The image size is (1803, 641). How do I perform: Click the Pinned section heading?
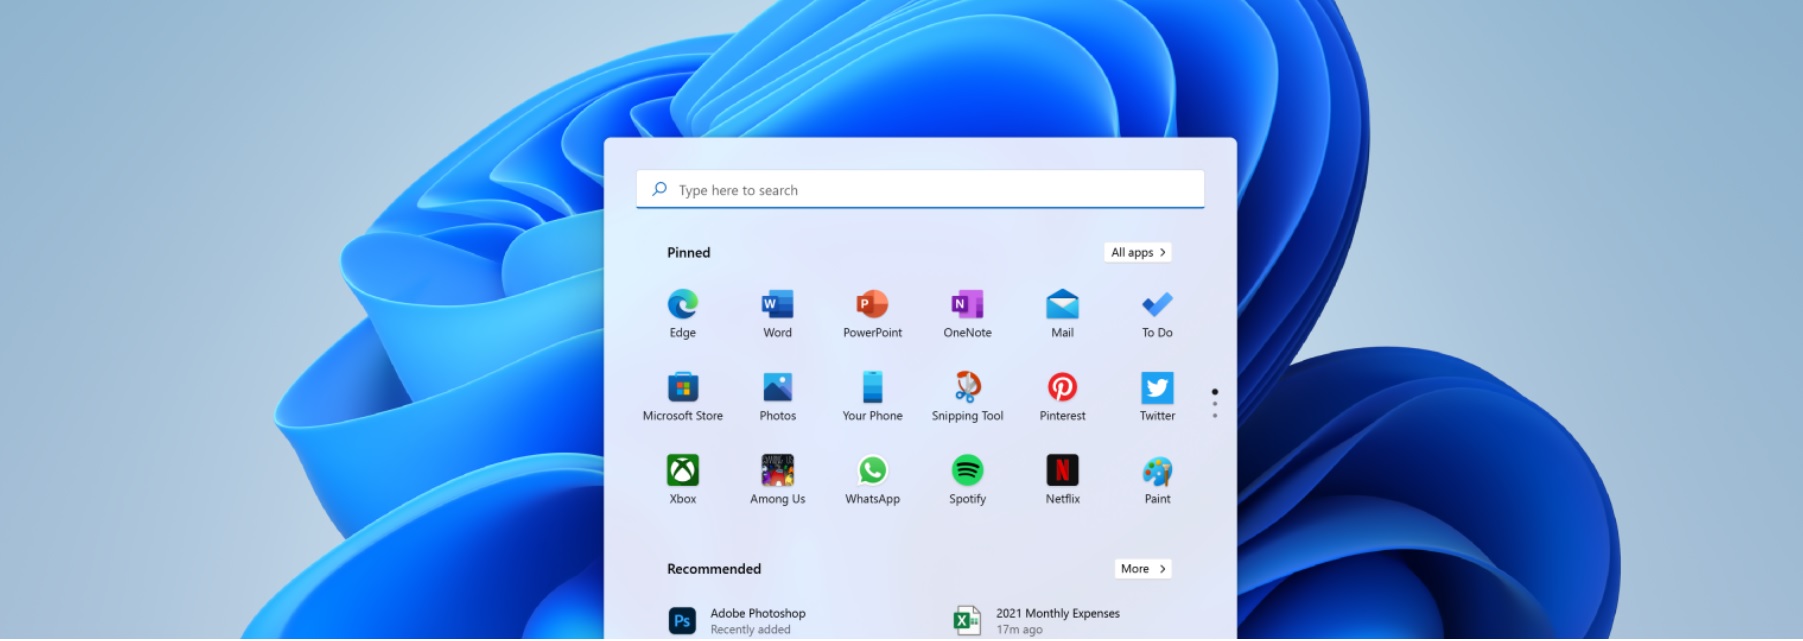click(x=689, y=253)
